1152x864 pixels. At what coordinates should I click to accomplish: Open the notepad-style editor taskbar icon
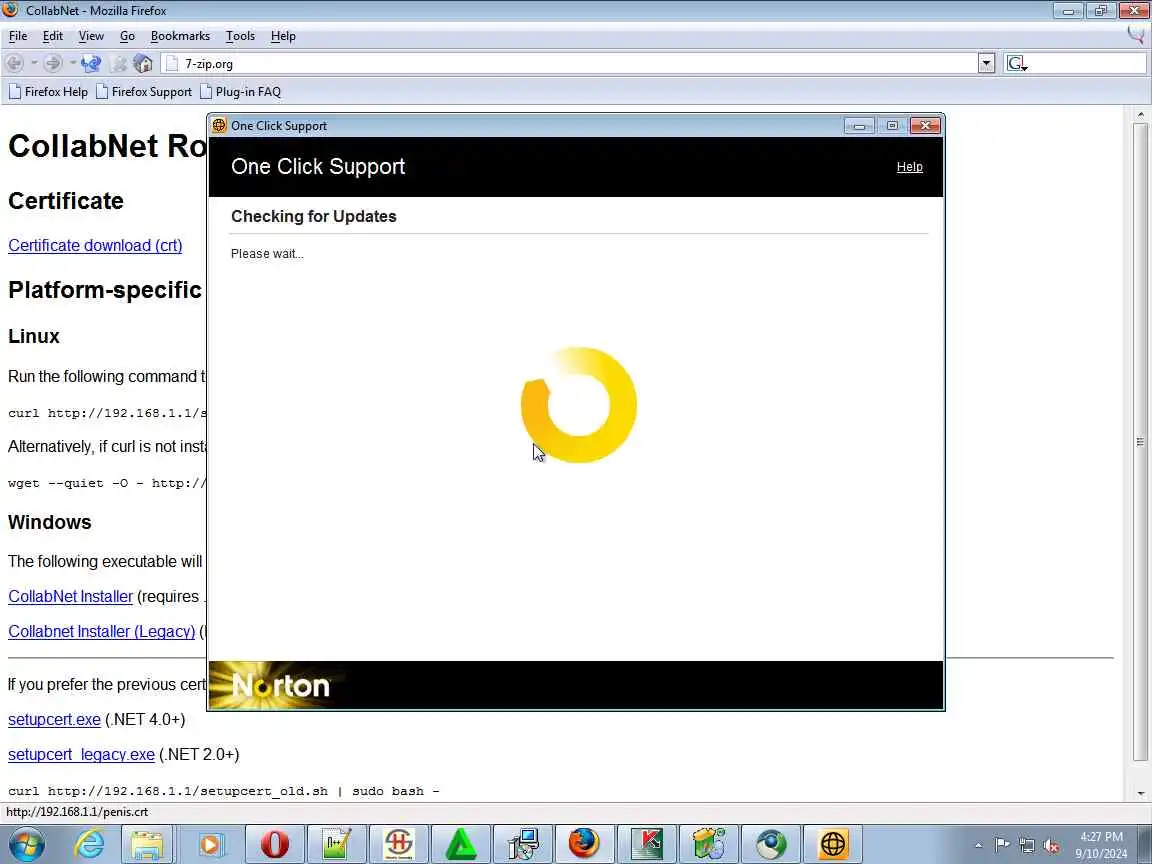336,844
